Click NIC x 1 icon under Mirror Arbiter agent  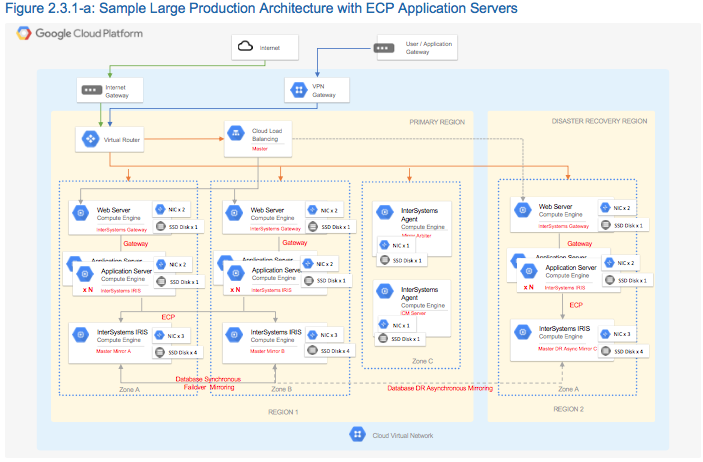pos(384,245)
